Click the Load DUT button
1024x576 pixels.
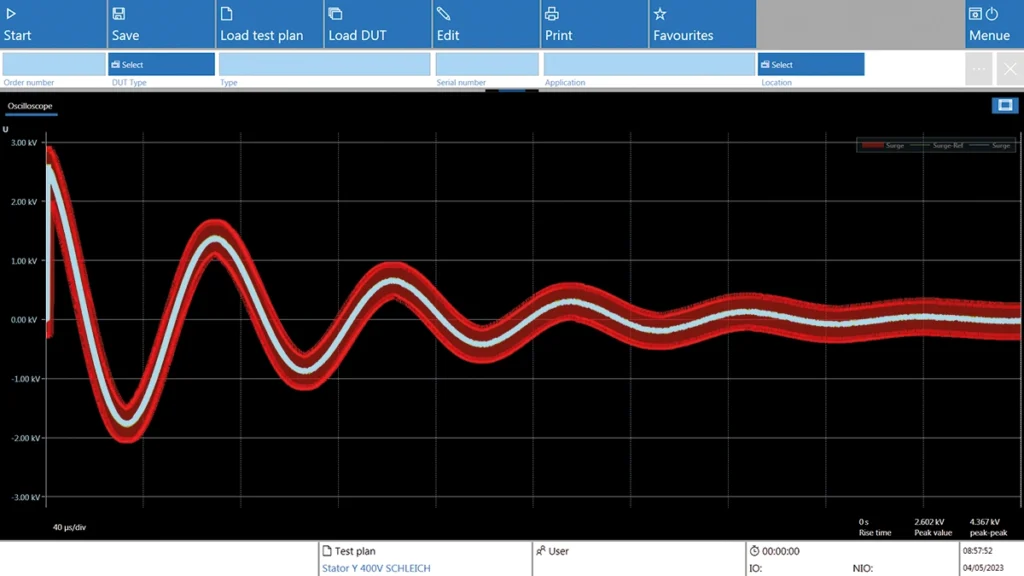pos(377,24)
